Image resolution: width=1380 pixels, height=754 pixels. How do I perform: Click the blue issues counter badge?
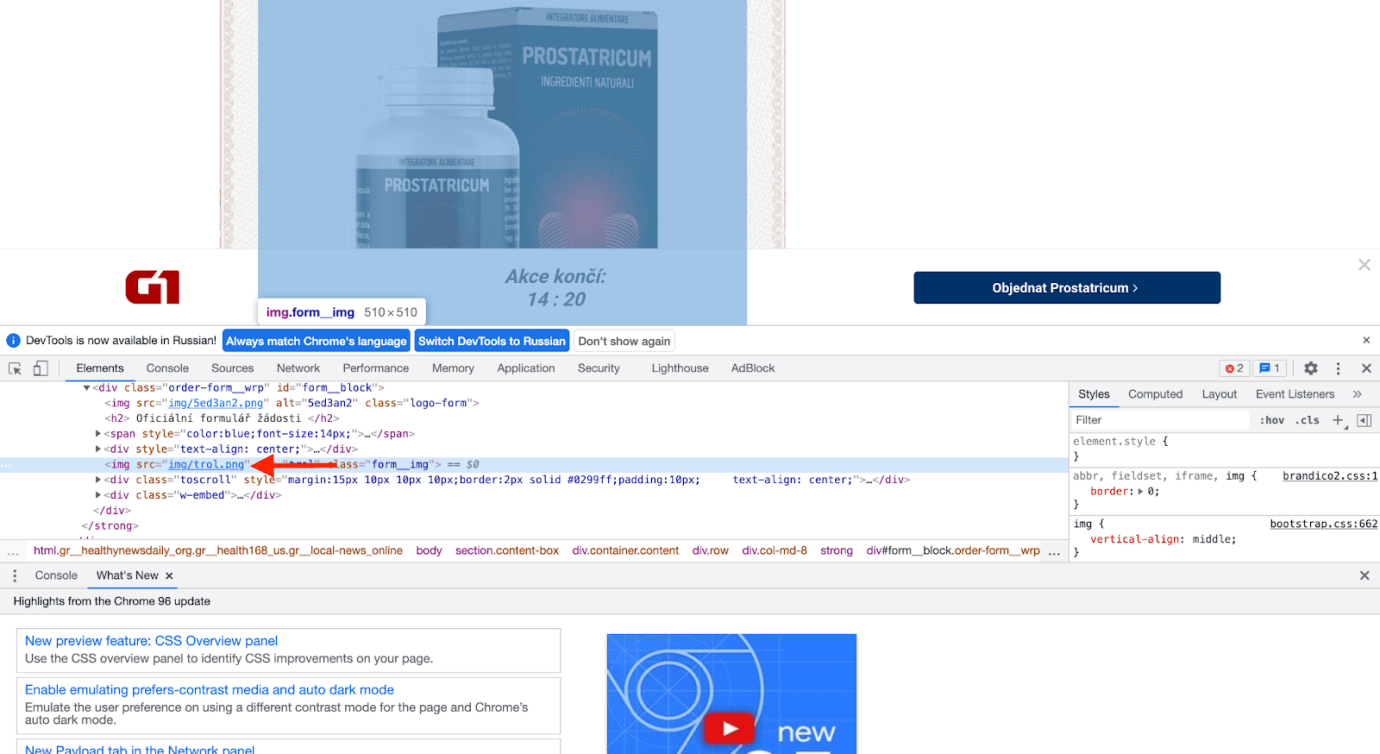pyautogui.click(x=1269, y=368)
